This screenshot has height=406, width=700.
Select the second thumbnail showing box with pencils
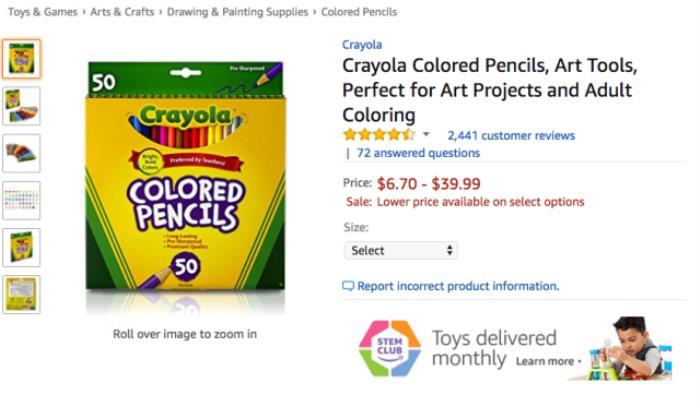[21, 106]
